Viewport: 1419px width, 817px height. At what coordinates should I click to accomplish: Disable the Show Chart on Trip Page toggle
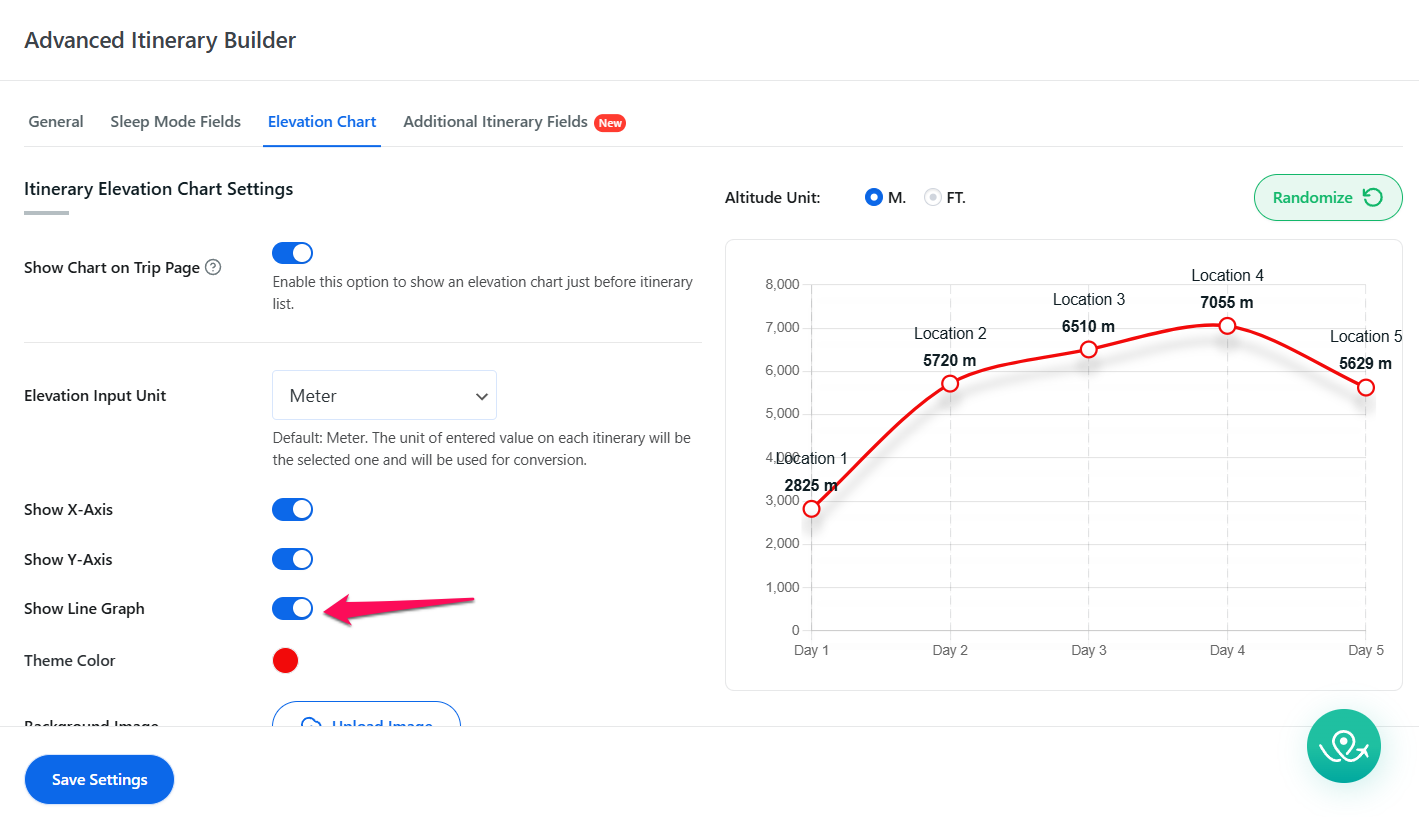(292, 253)
